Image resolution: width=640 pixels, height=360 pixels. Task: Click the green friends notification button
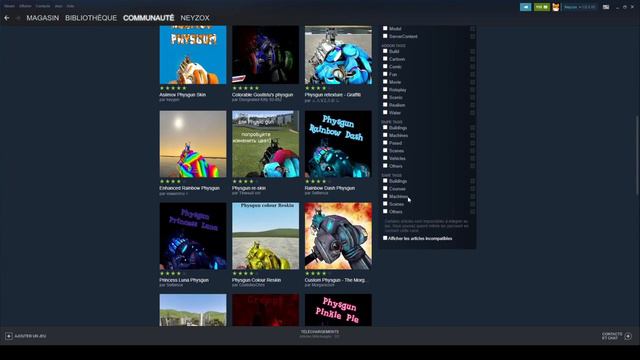[542, 7]
